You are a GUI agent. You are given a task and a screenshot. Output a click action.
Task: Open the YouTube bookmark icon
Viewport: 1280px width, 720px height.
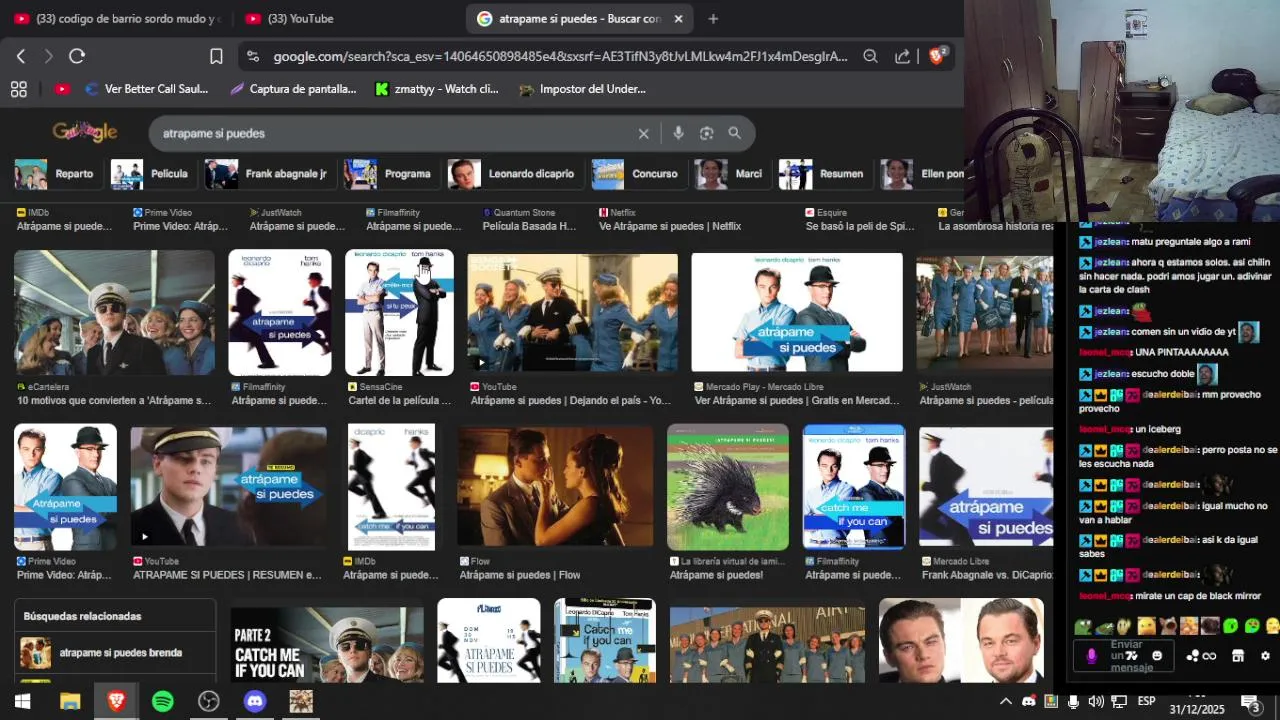(62, 89)
